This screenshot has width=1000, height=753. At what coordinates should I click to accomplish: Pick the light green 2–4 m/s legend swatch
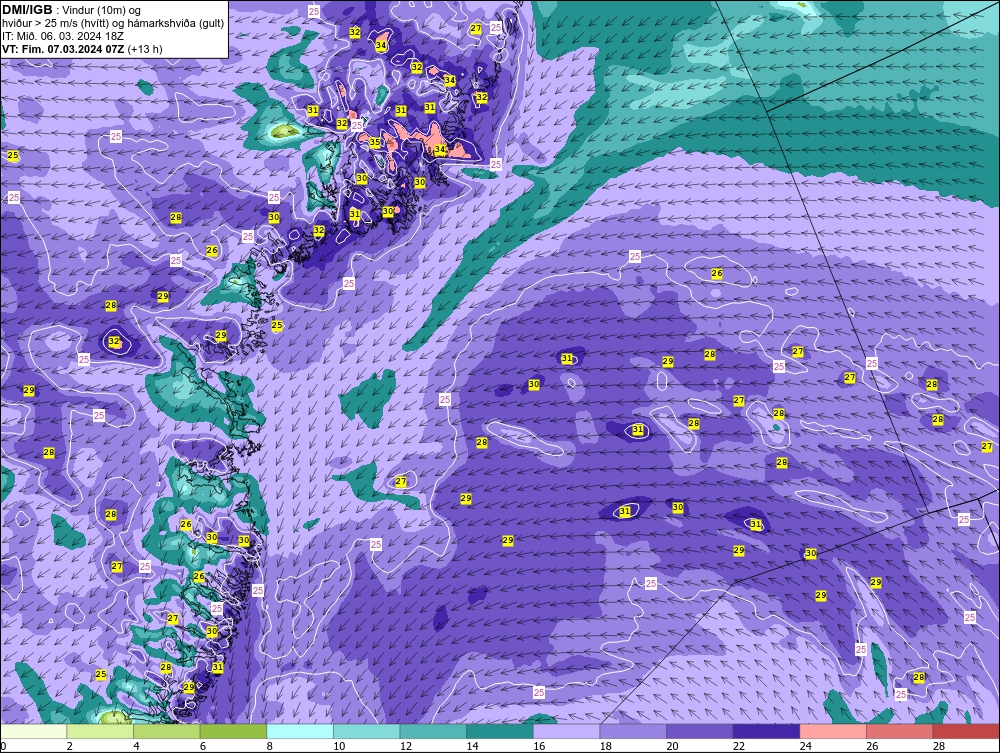(x=100, y=731)
